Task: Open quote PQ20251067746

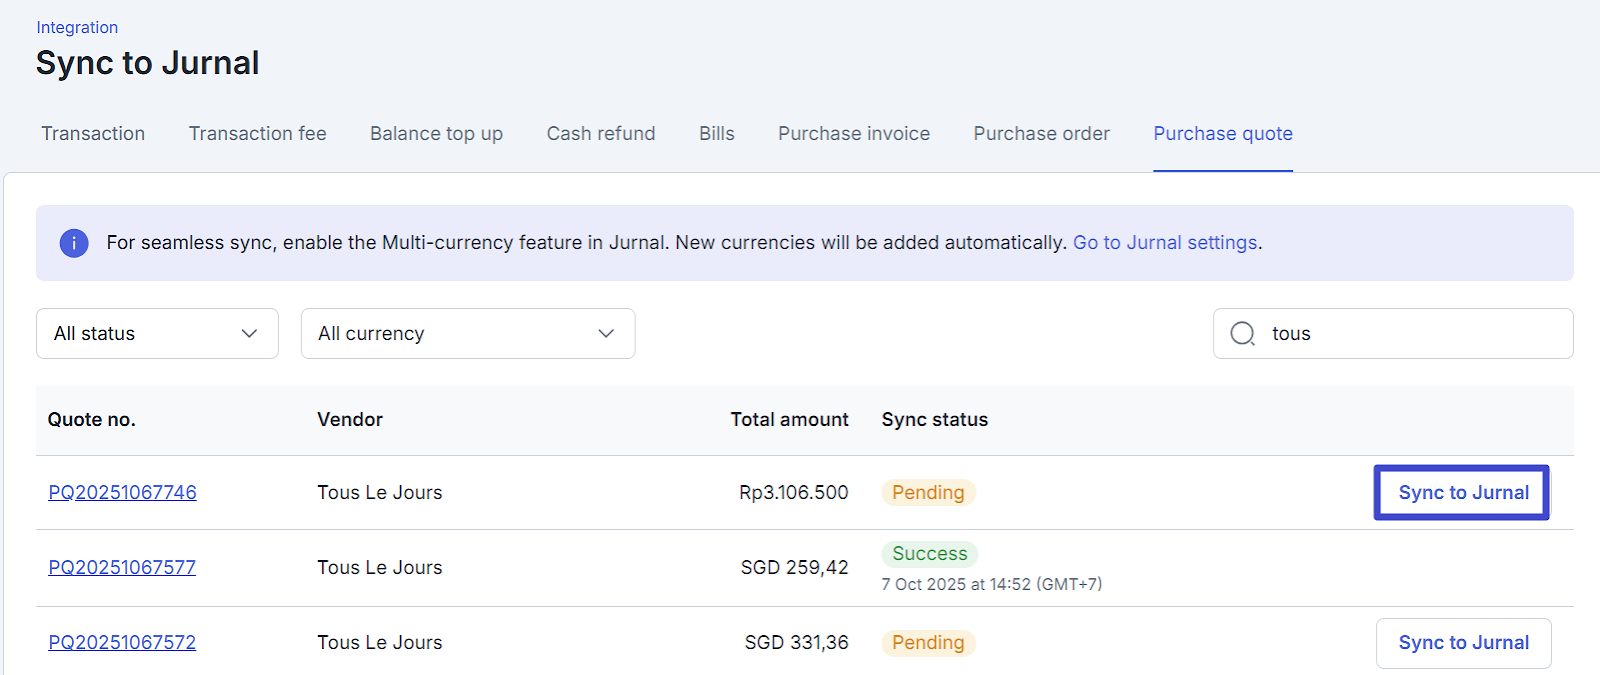Action: [x=122, y=493]
